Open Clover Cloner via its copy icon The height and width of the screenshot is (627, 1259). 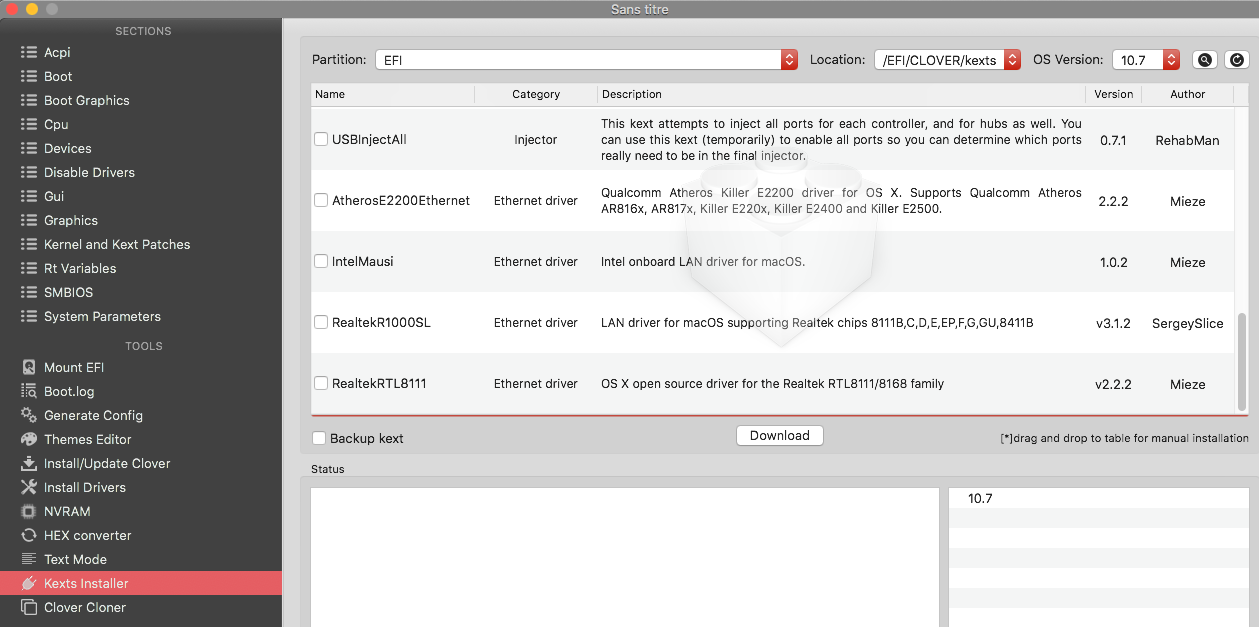point(29,607)
